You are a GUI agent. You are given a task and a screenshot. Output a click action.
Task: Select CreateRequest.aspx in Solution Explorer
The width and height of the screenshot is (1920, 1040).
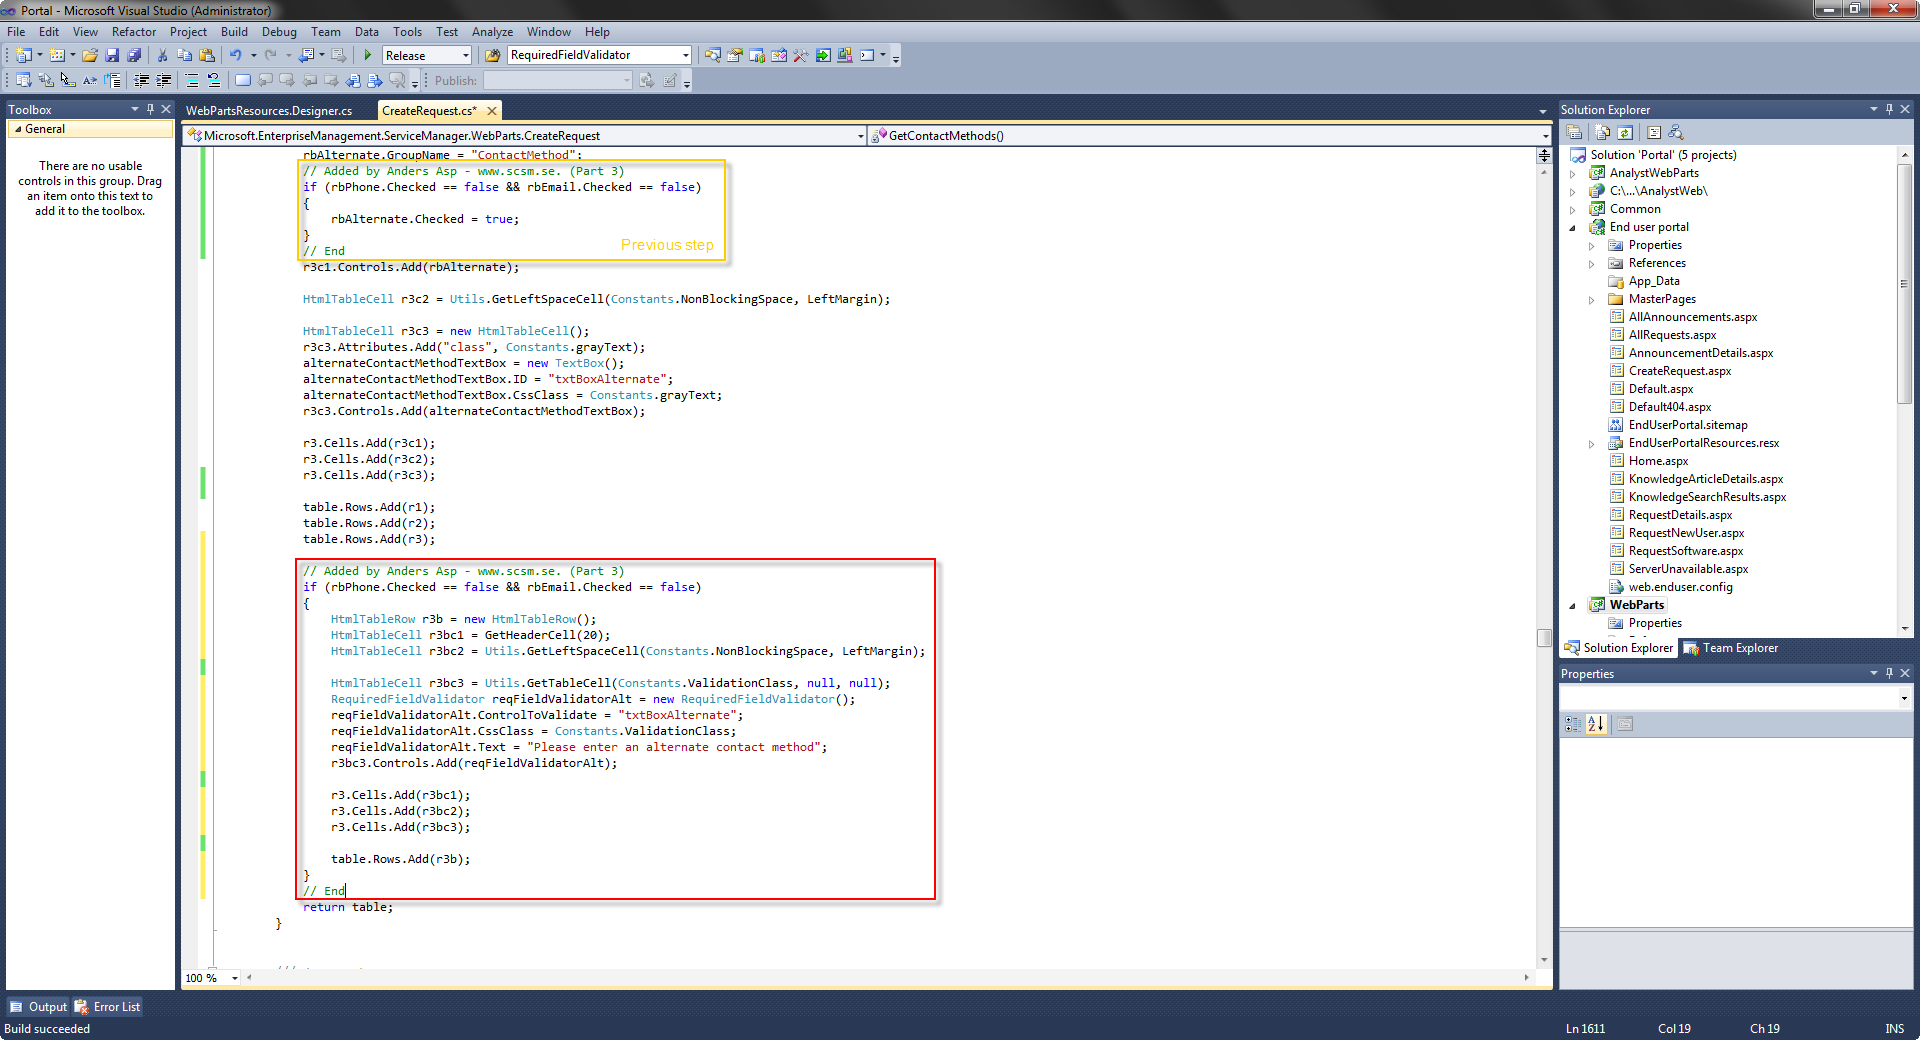(1680, 371)
